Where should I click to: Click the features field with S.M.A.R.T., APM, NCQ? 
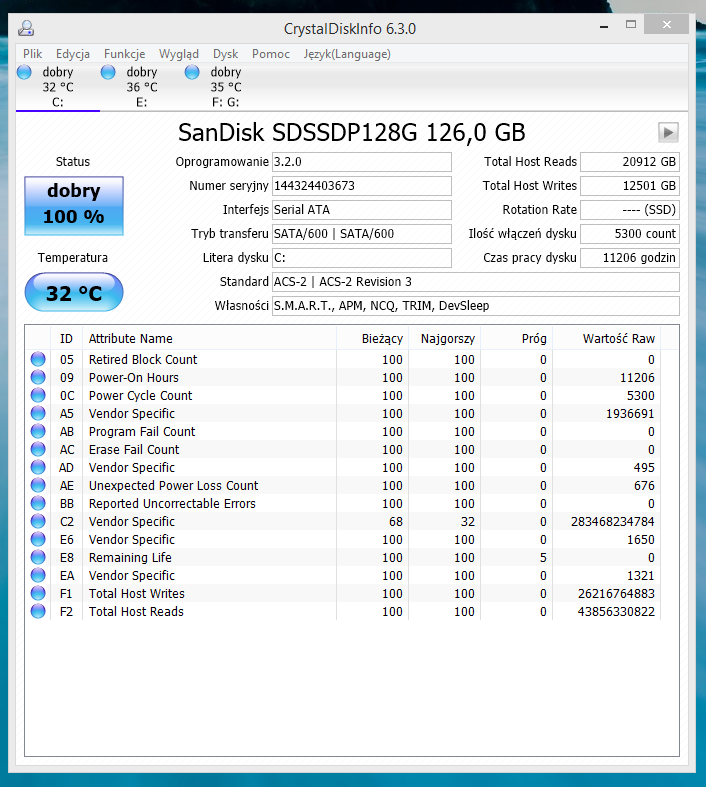tap(476, 306)
